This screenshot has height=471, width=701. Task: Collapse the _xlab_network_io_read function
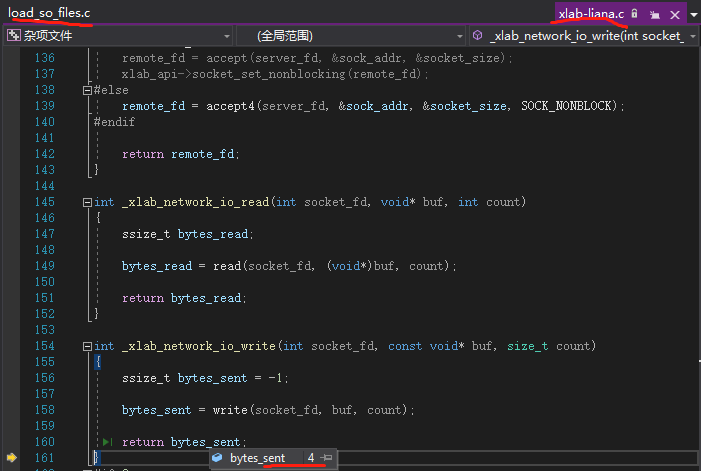(87, 202)
